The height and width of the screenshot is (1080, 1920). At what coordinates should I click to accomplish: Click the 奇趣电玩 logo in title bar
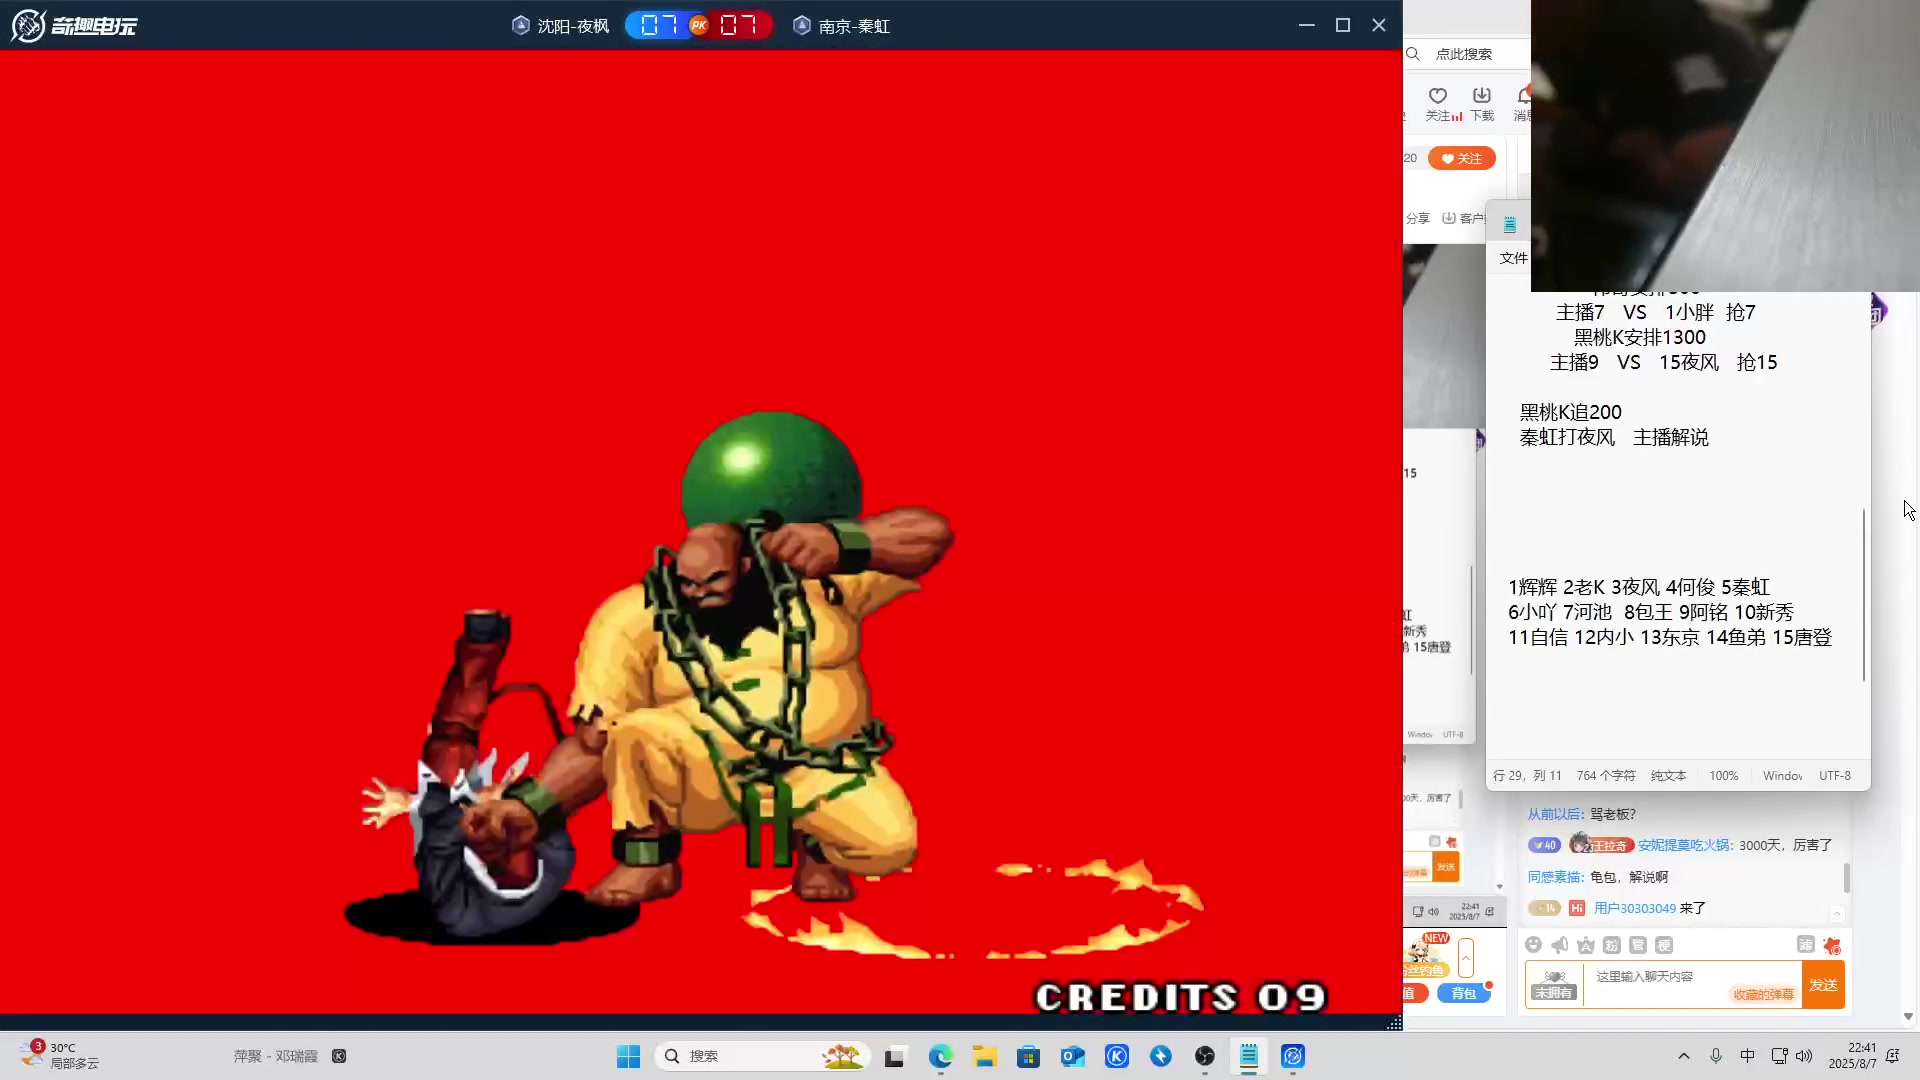pyautogui.click(x=74, y=25)
